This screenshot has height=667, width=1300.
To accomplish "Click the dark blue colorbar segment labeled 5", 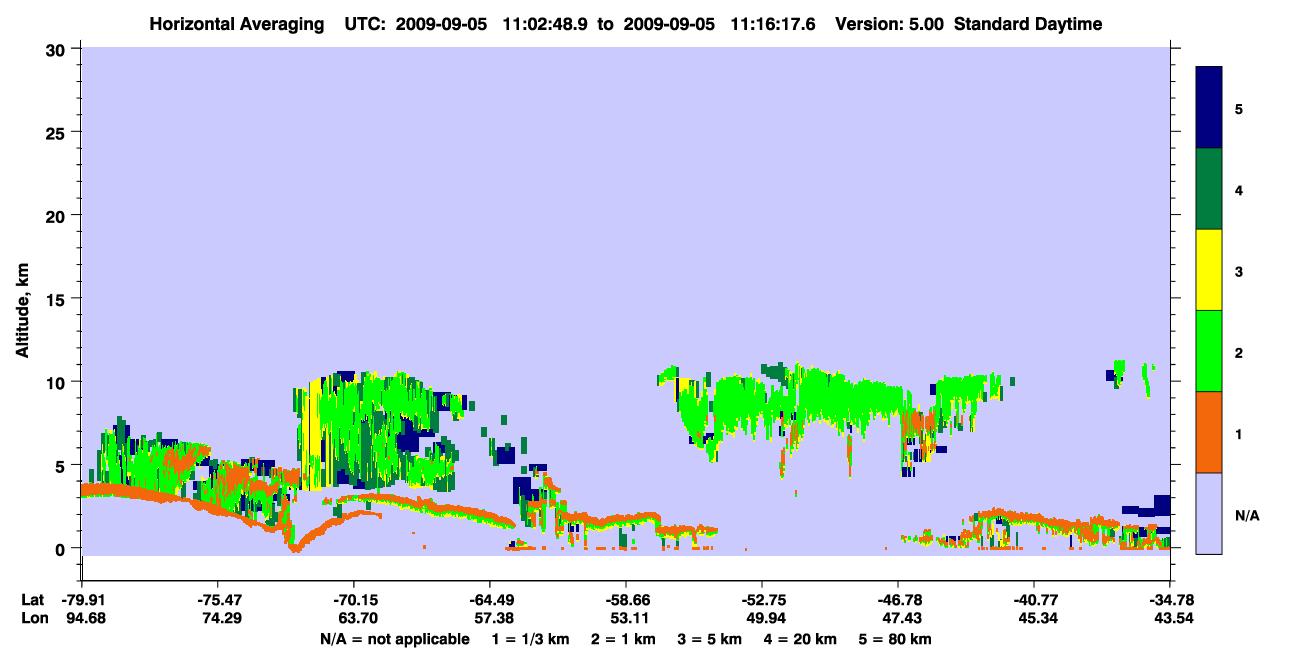I will pos(1209,108).
